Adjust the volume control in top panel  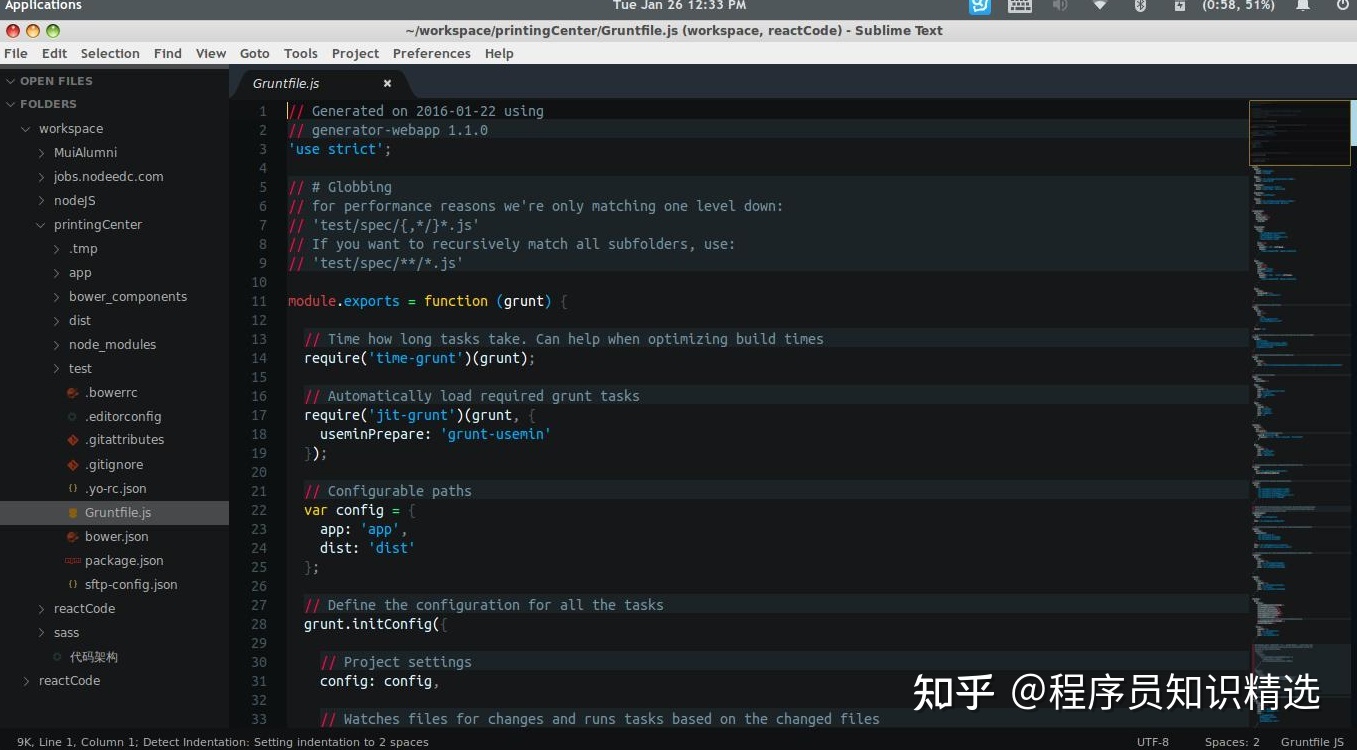(x=1060, y=6)
